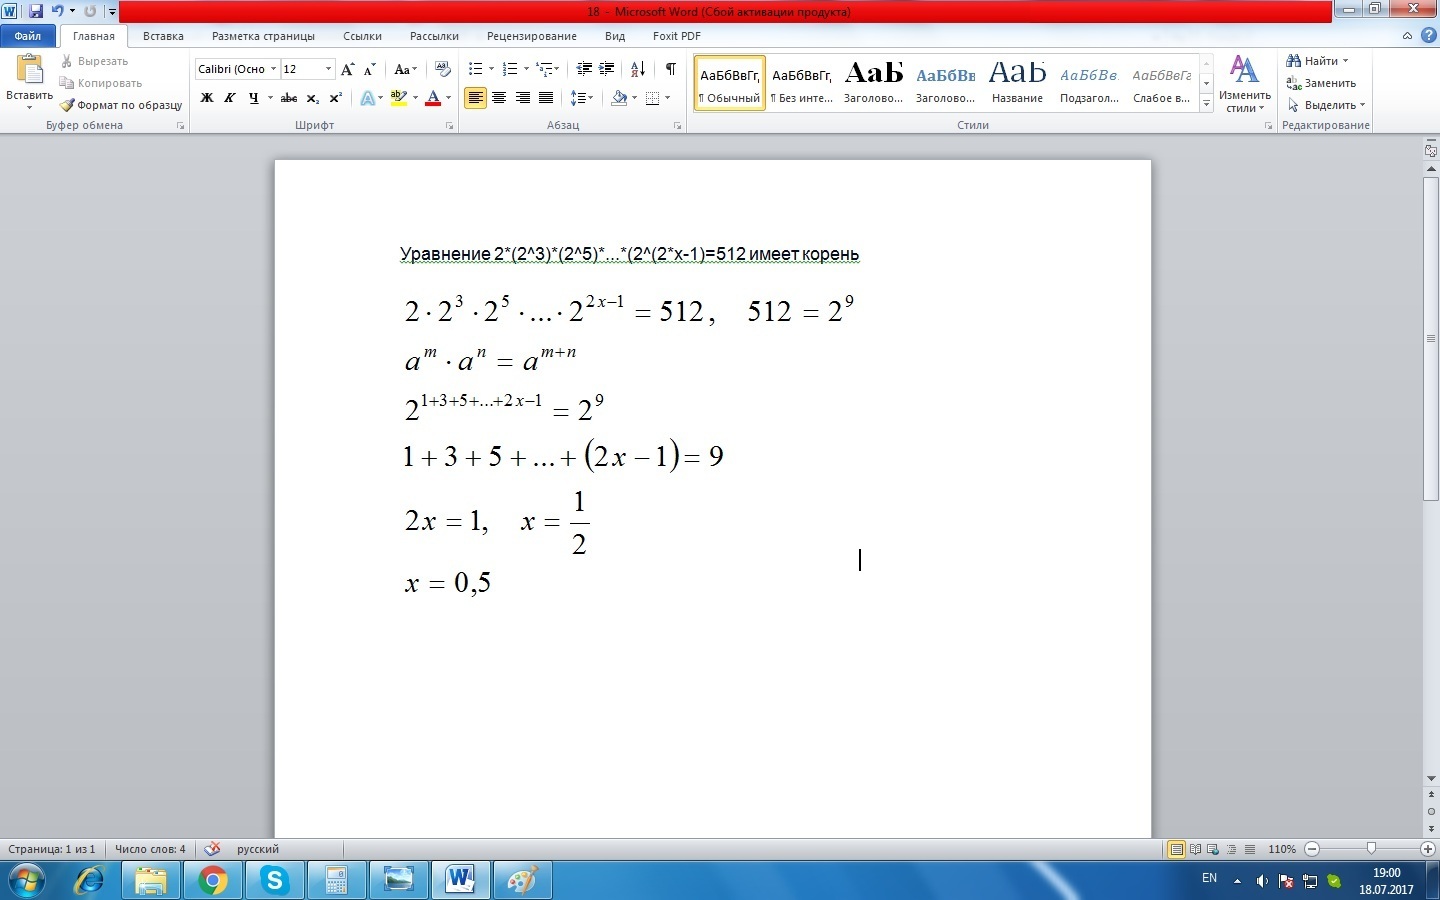Viewport: 1440px width, 900px height.
Task: Open Google Chrome from the taskbar
Action: pos(212,880)
